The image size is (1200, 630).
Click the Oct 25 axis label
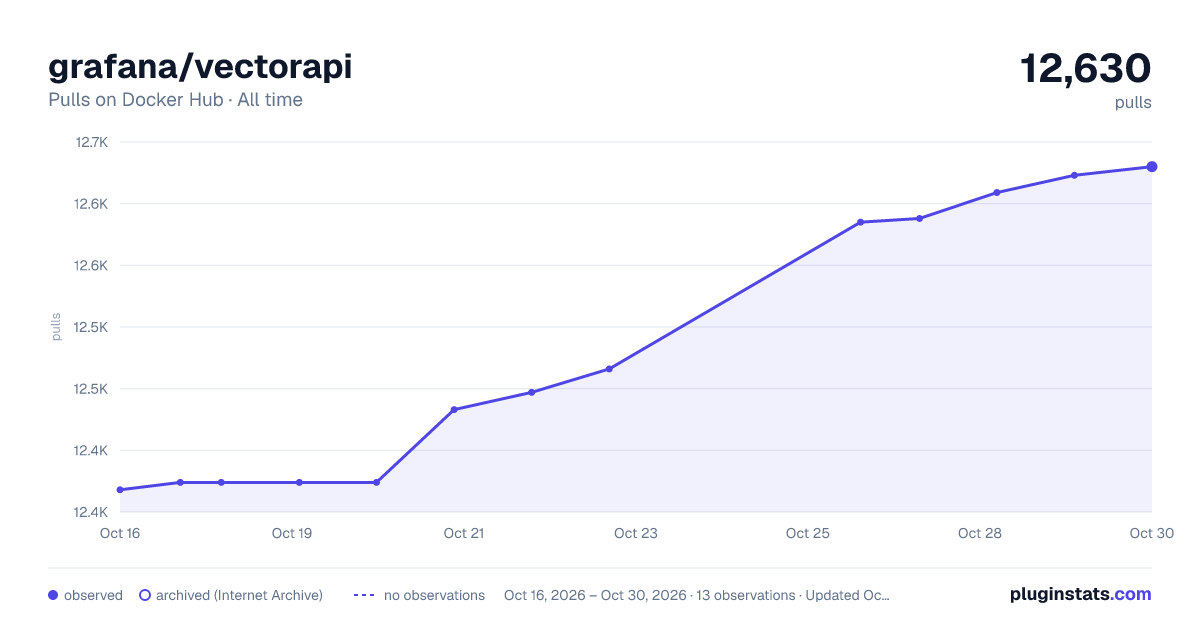click(x=808, y=533)
